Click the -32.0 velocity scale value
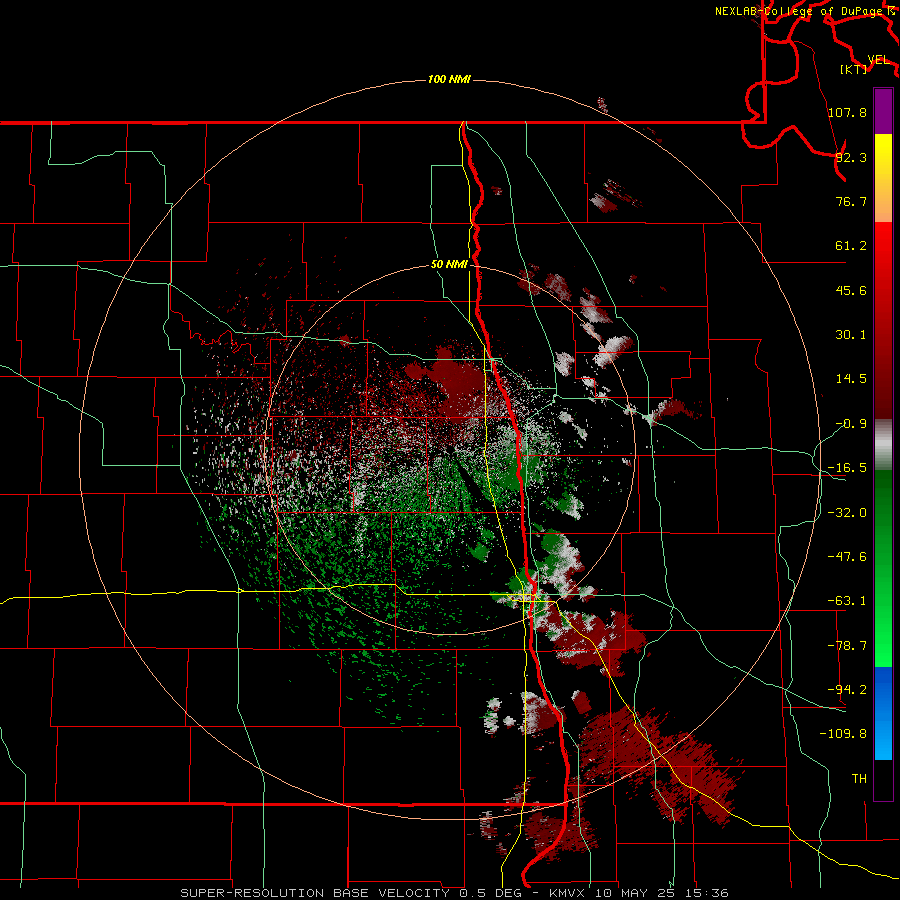The height and width of the screenshot is (900, 900). 847,513
